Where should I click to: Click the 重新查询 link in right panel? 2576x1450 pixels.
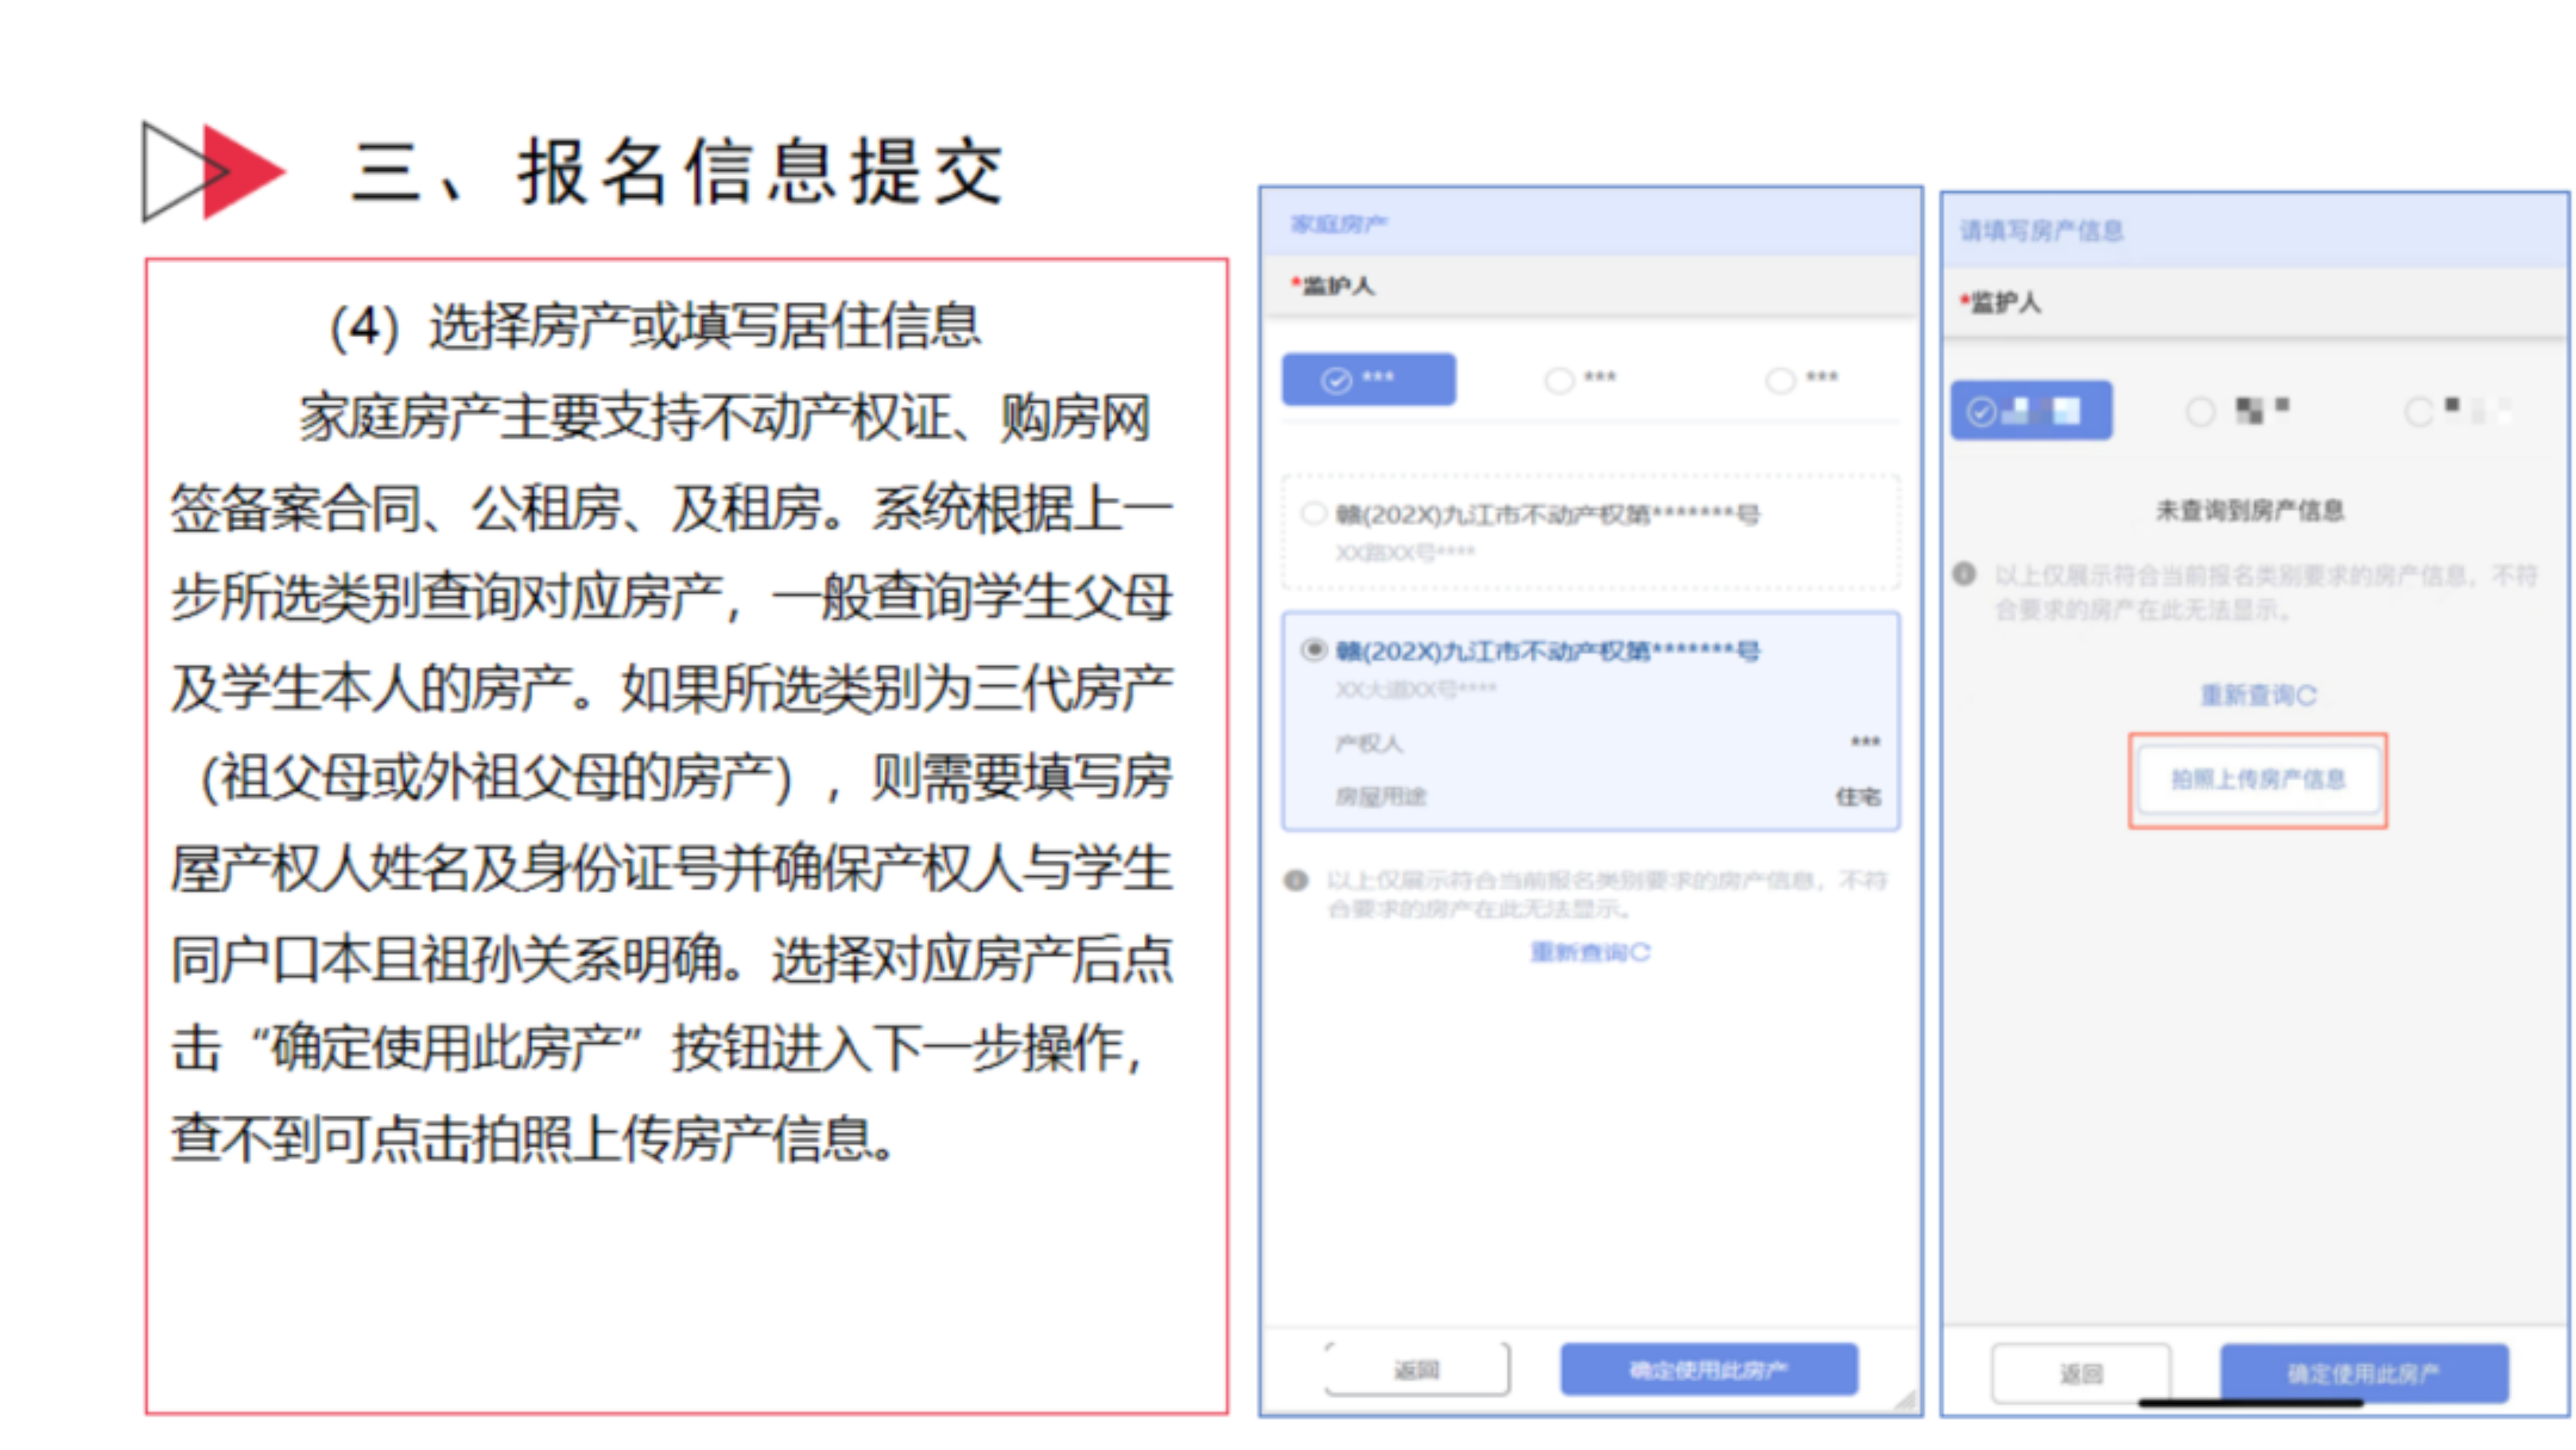click(x=2258, y=695)
